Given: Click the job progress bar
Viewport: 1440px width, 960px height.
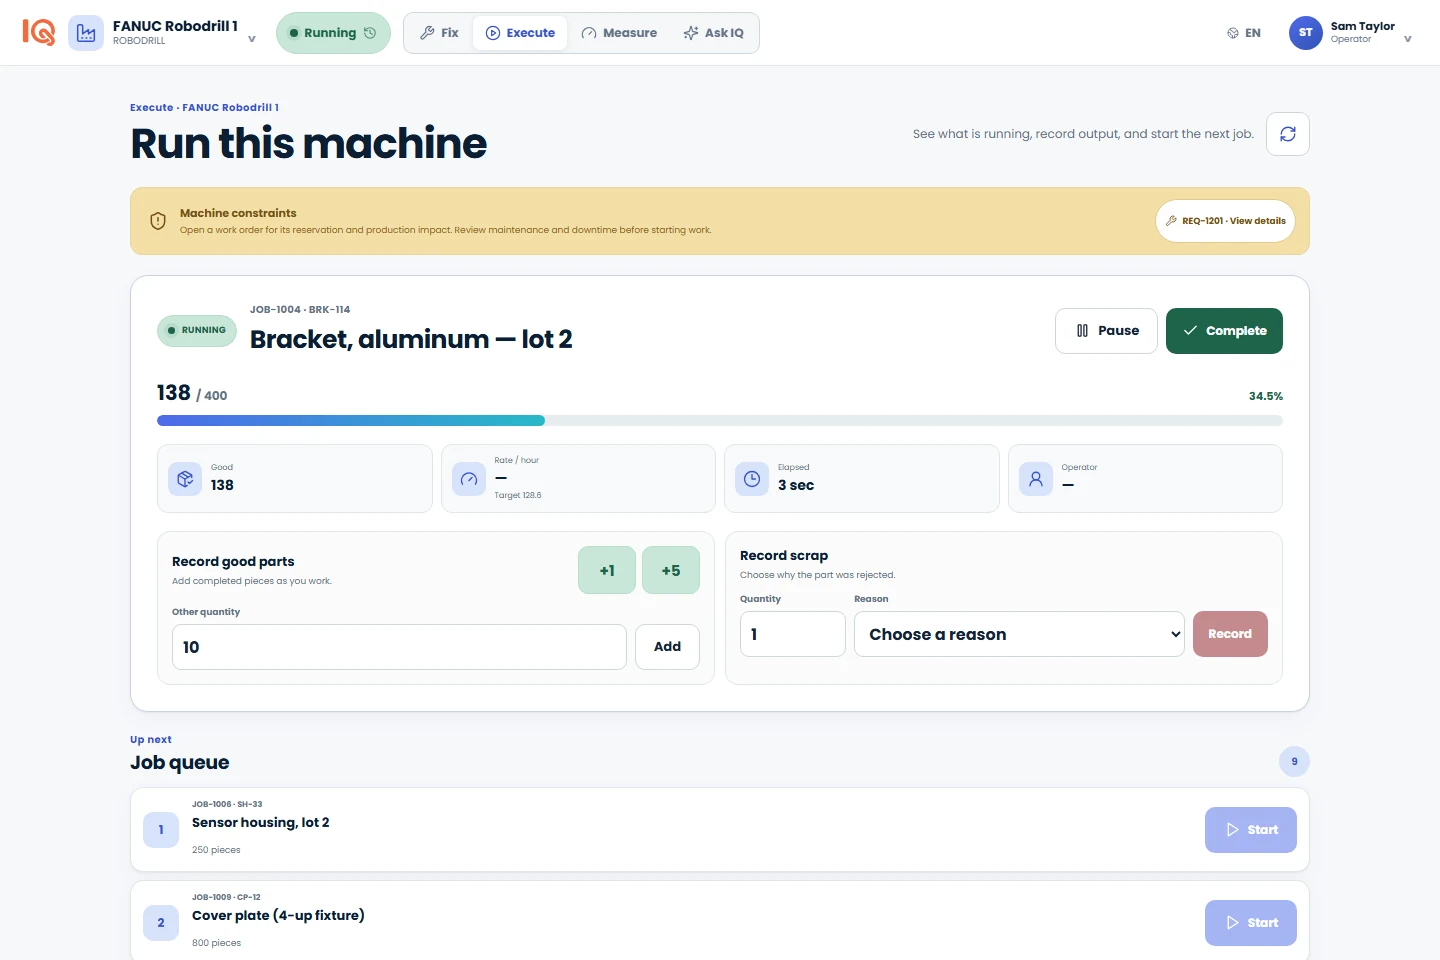Looking at the screenshot, I should click(720, 421).
